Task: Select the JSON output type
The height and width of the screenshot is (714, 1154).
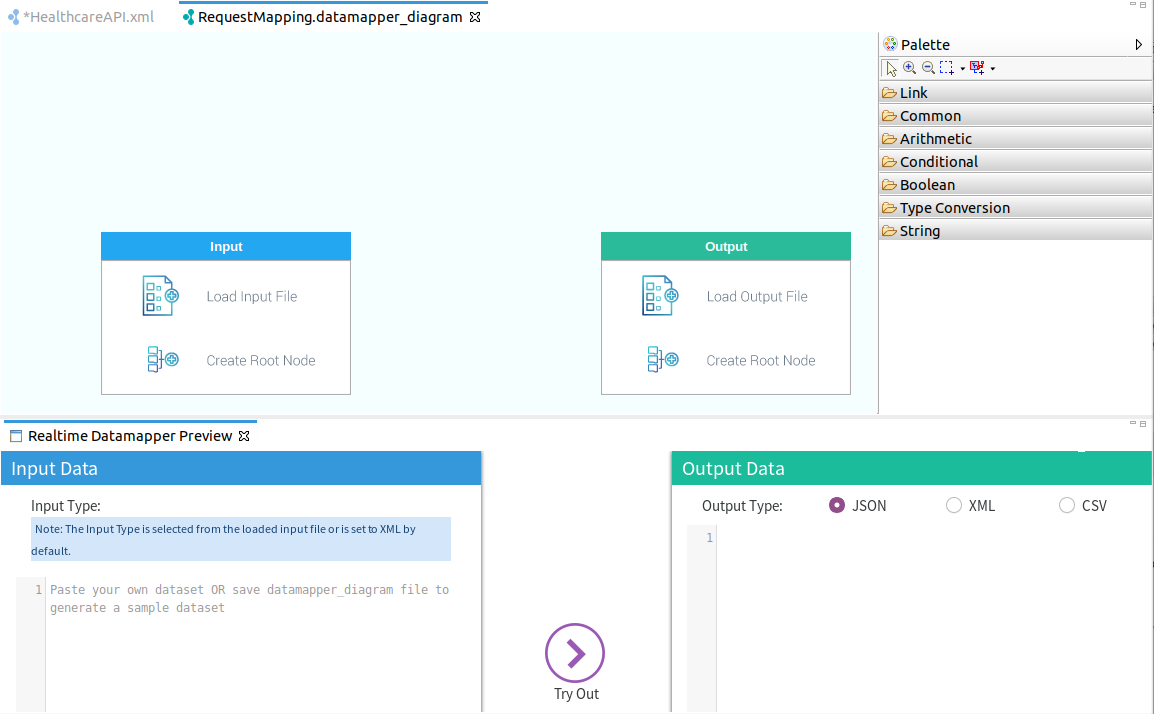Action: pyautogui.click(x=836, y=505)
